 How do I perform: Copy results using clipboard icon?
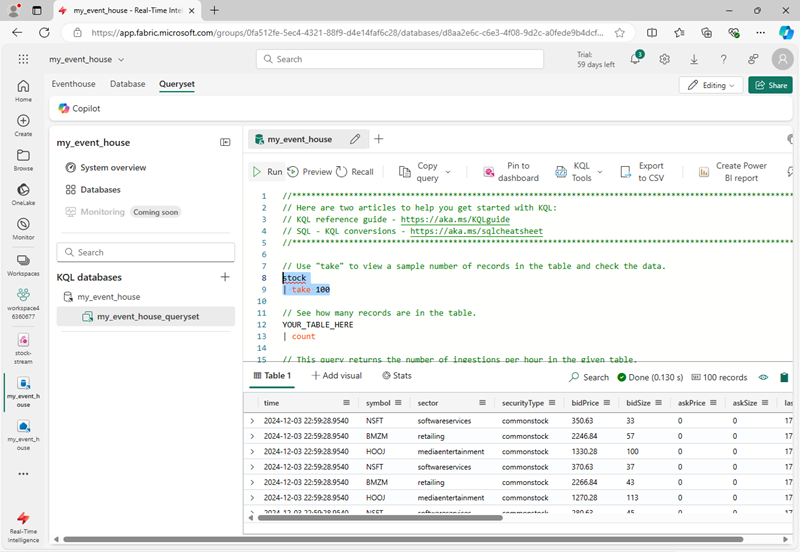pos(784,377)
